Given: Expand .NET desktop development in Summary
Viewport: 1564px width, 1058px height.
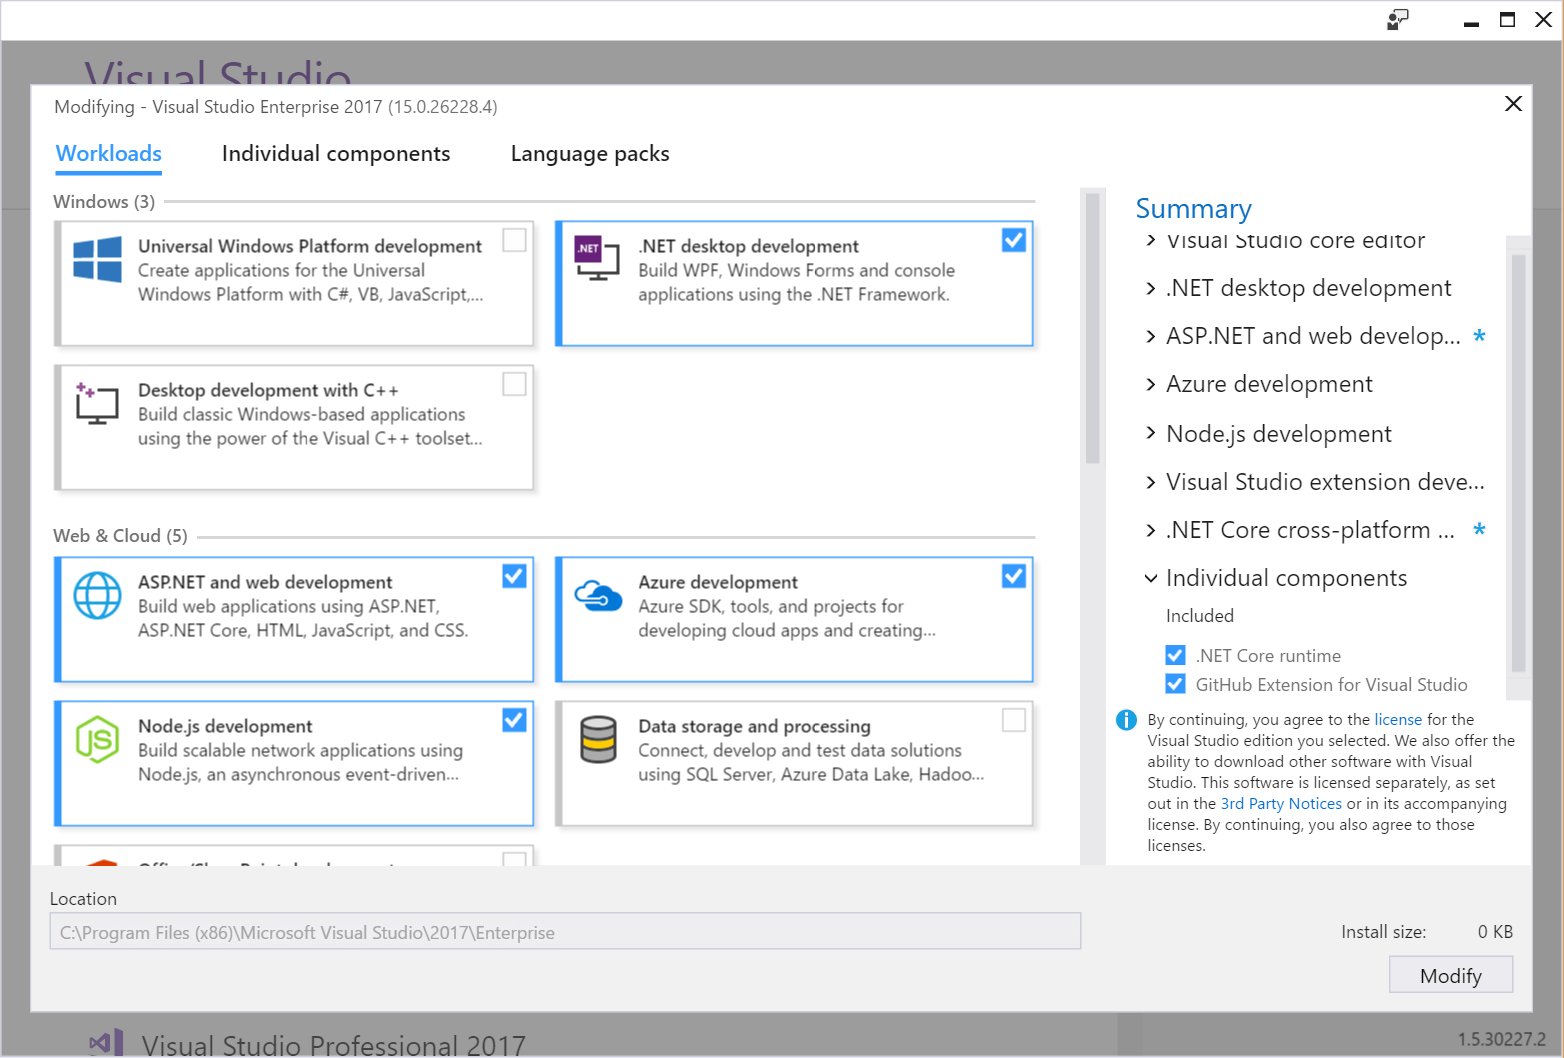Looking at the screenshot, I should pos(1150,289).
